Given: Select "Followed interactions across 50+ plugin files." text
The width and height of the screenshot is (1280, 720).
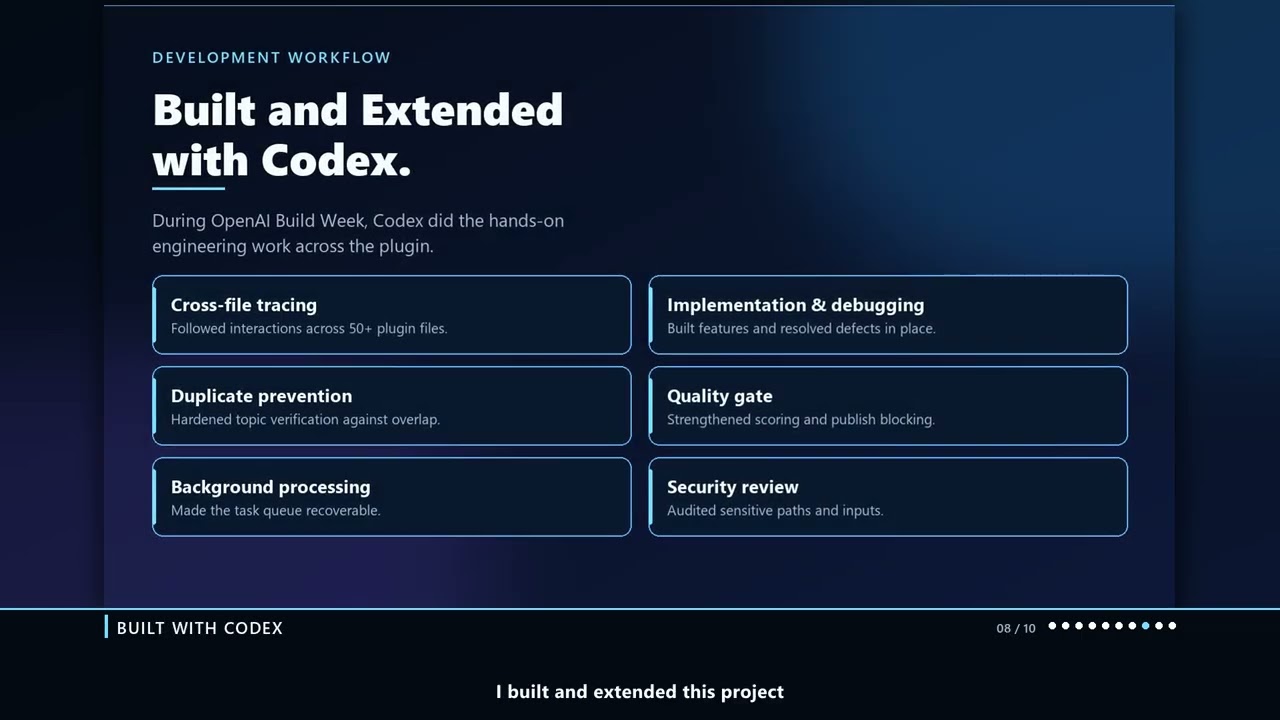Looking at the screenshot, I should click(309, 328).
